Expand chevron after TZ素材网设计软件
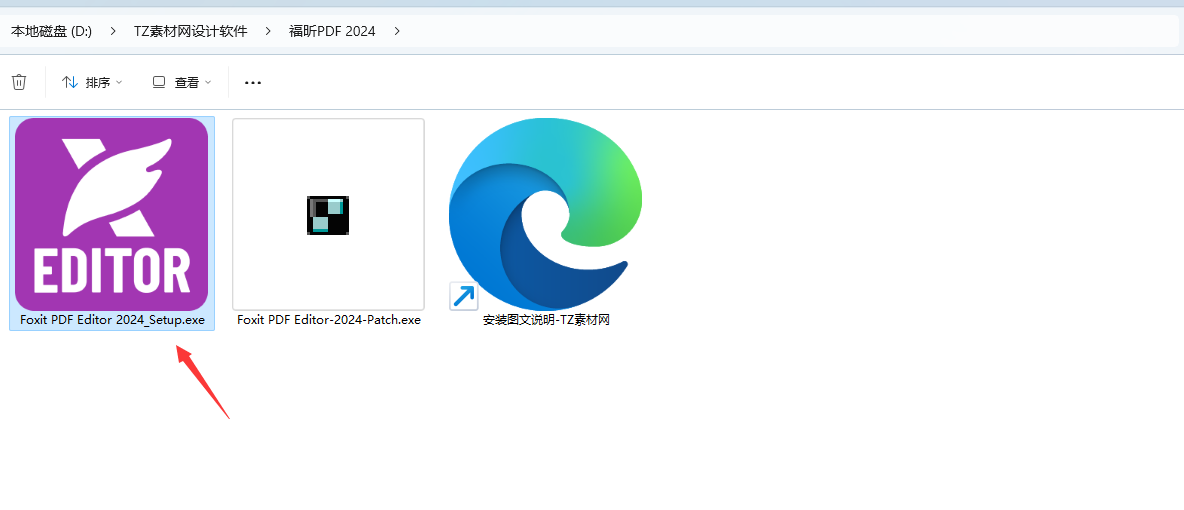The image size is (1184, 510). click(x=268, y=31)
